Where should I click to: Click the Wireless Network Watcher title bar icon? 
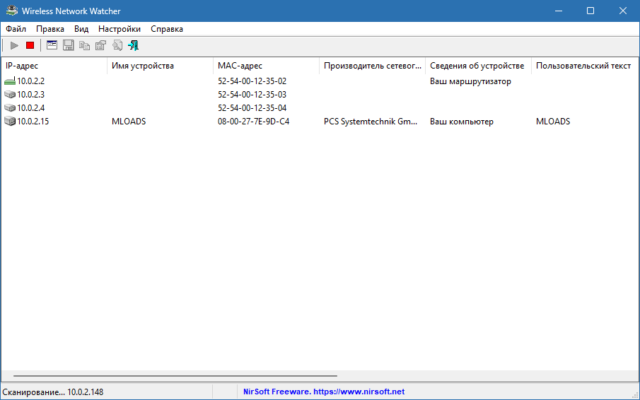[12, 11]
